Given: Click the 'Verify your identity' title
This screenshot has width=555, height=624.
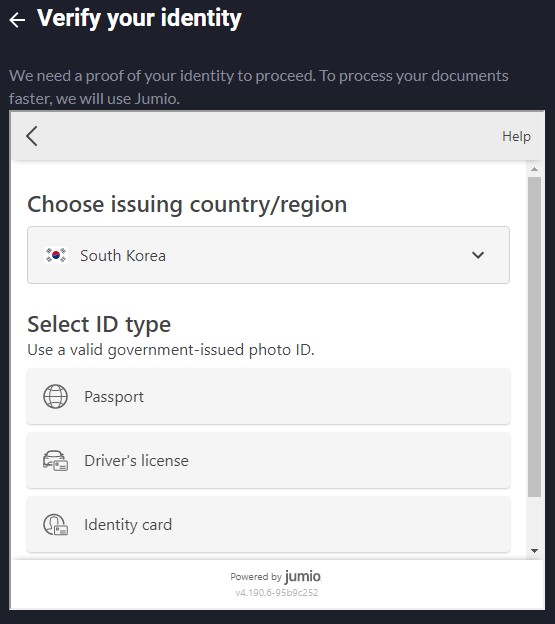Looking at the screenshot, I should click(x=139, y=19).
